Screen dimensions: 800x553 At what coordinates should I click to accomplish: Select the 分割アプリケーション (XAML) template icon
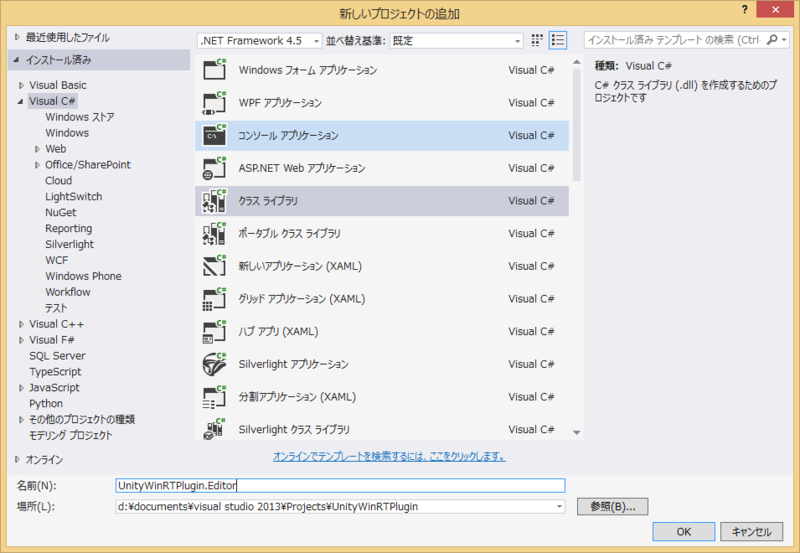click(214, 396)
